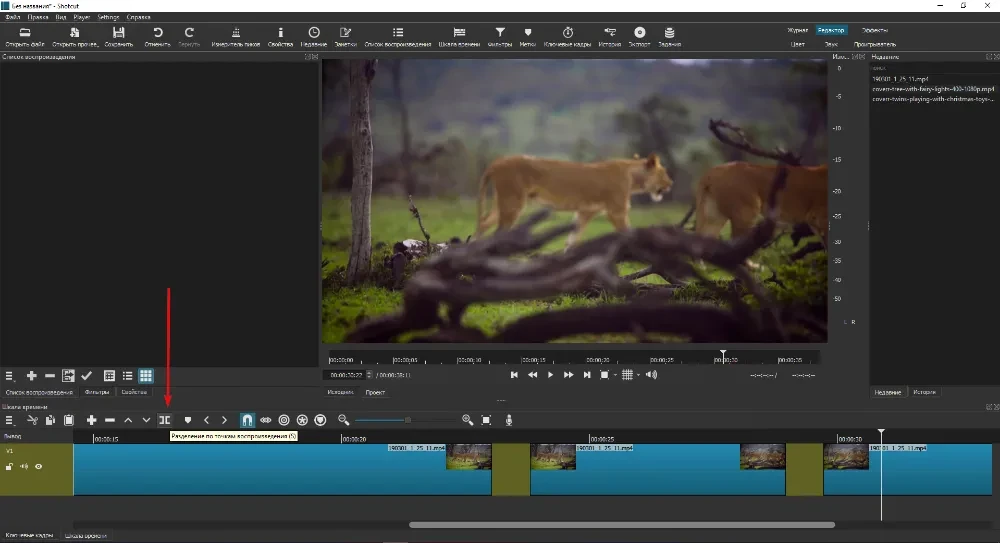Open the Settings menu in menu bar
The width and height of the screenshot is (1000, 543).
click(x=108, y=17)
